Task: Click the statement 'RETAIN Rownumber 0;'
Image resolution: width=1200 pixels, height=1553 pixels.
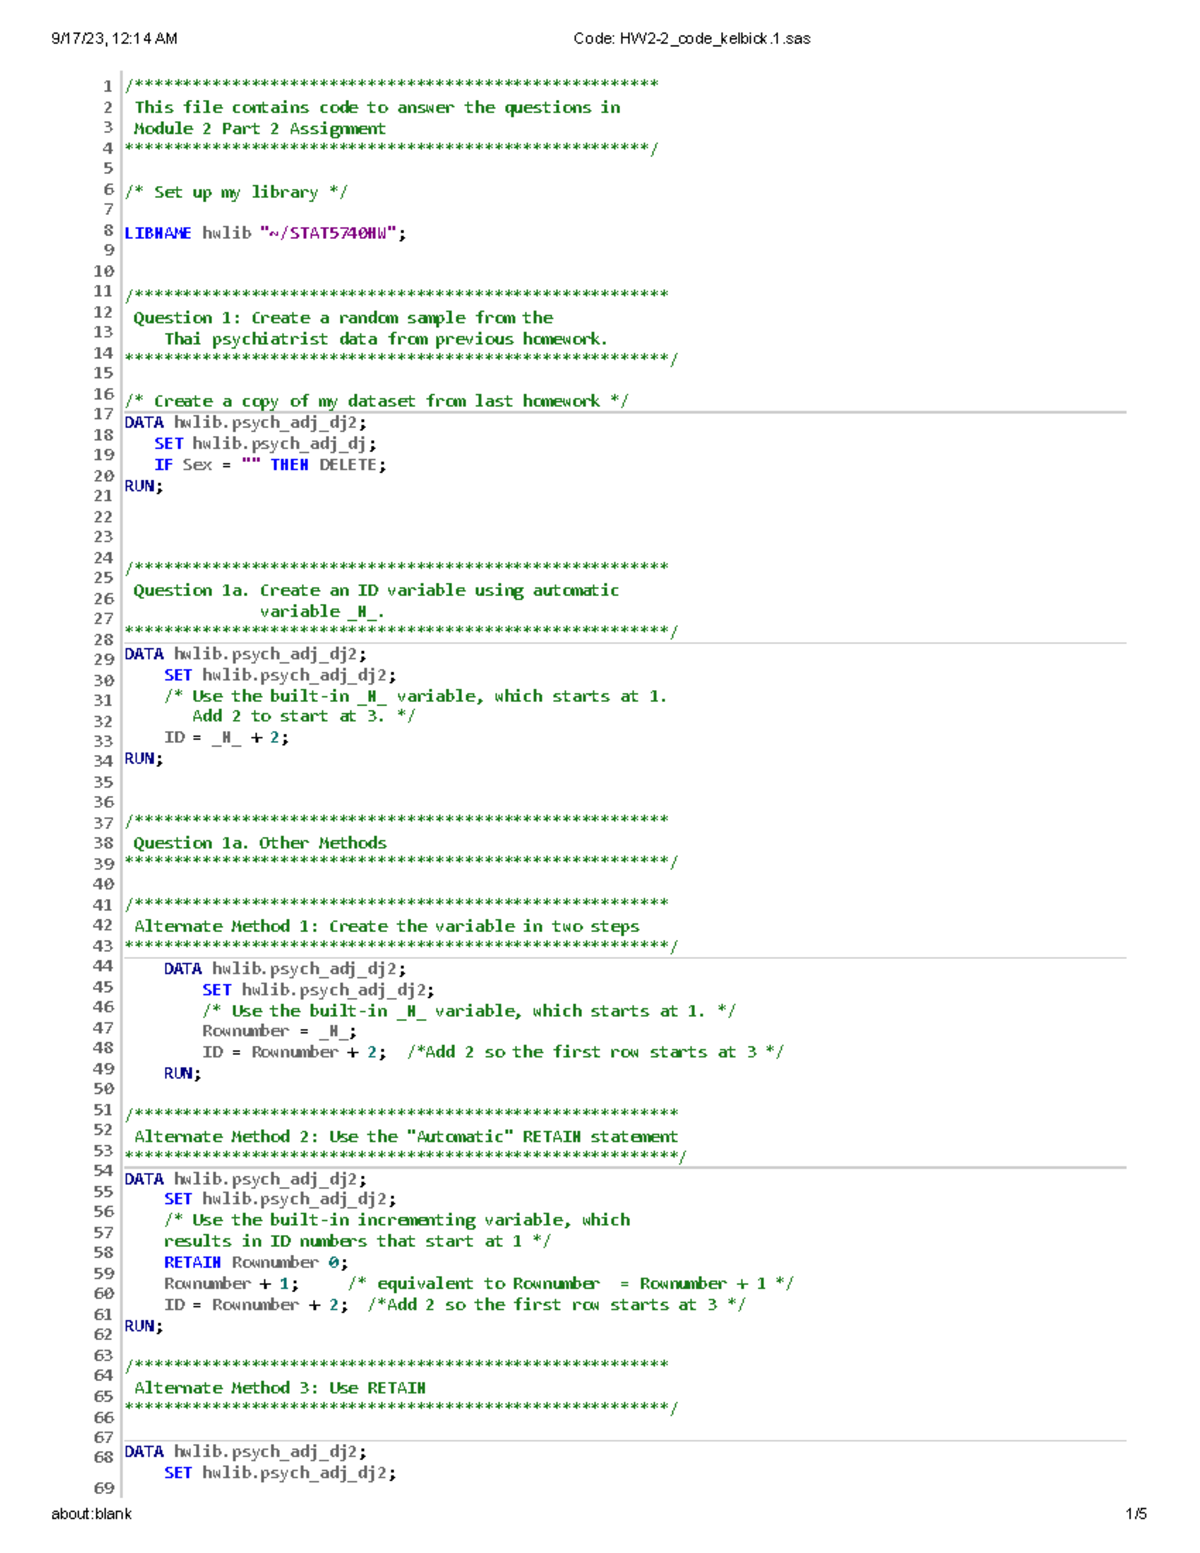Action: point(256,1262)
